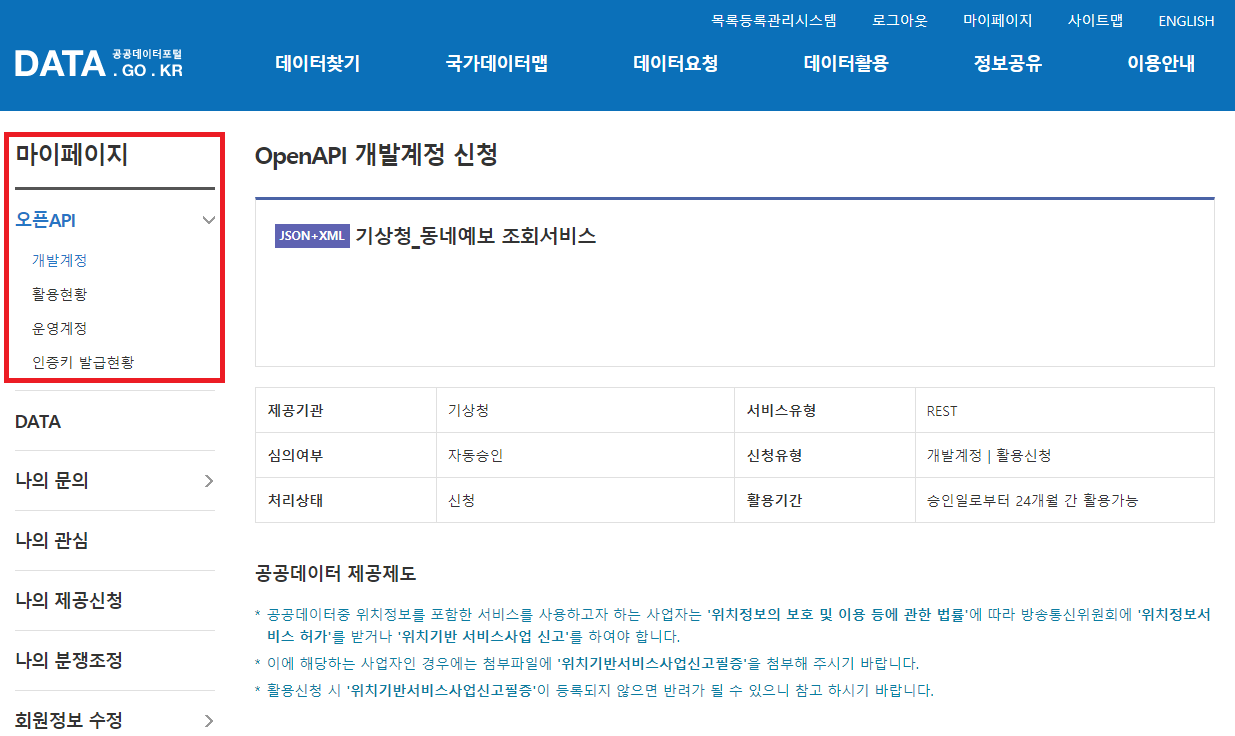The height and width of the screenshot is (736, 1235).
Task: Click the 심의여부 label cell
Action: click(345, 455)
